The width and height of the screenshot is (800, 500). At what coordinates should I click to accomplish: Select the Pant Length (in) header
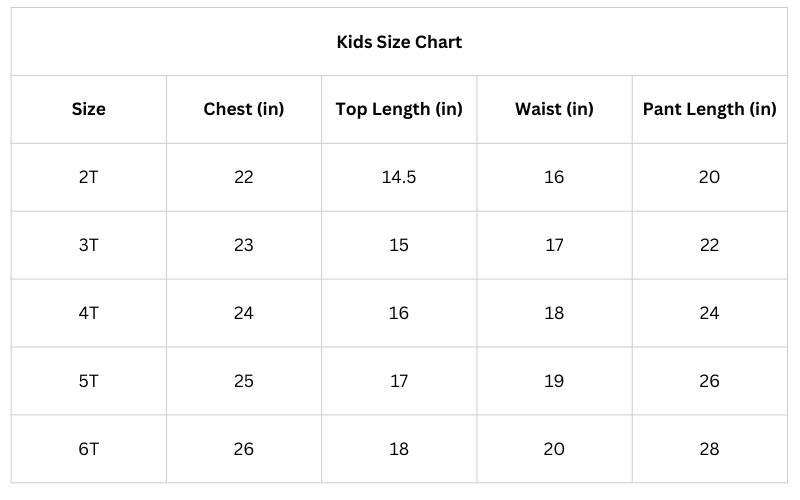pos(709,109)
